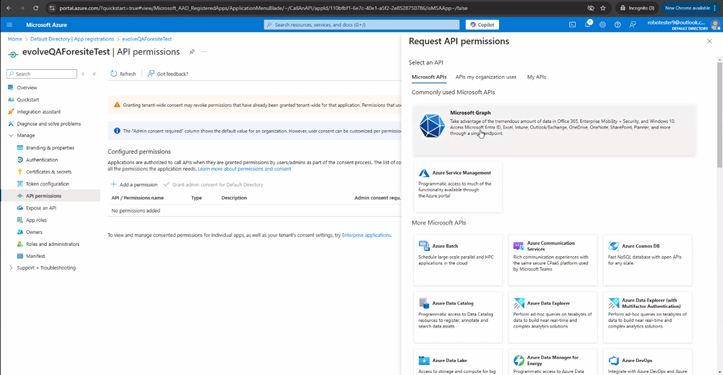
Task: Click the Copilot button
Action: pos(482,24)
